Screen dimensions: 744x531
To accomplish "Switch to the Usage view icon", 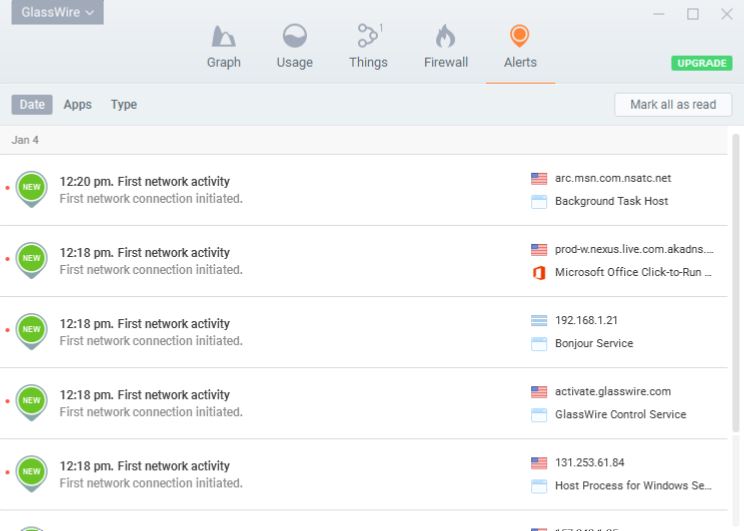I will 295,36.
